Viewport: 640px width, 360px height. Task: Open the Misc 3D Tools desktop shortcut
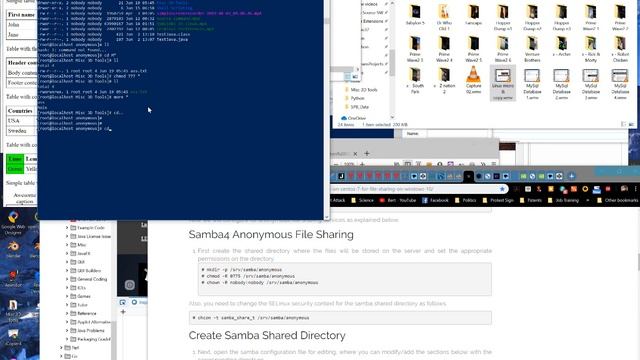click(x=13, y=311)
